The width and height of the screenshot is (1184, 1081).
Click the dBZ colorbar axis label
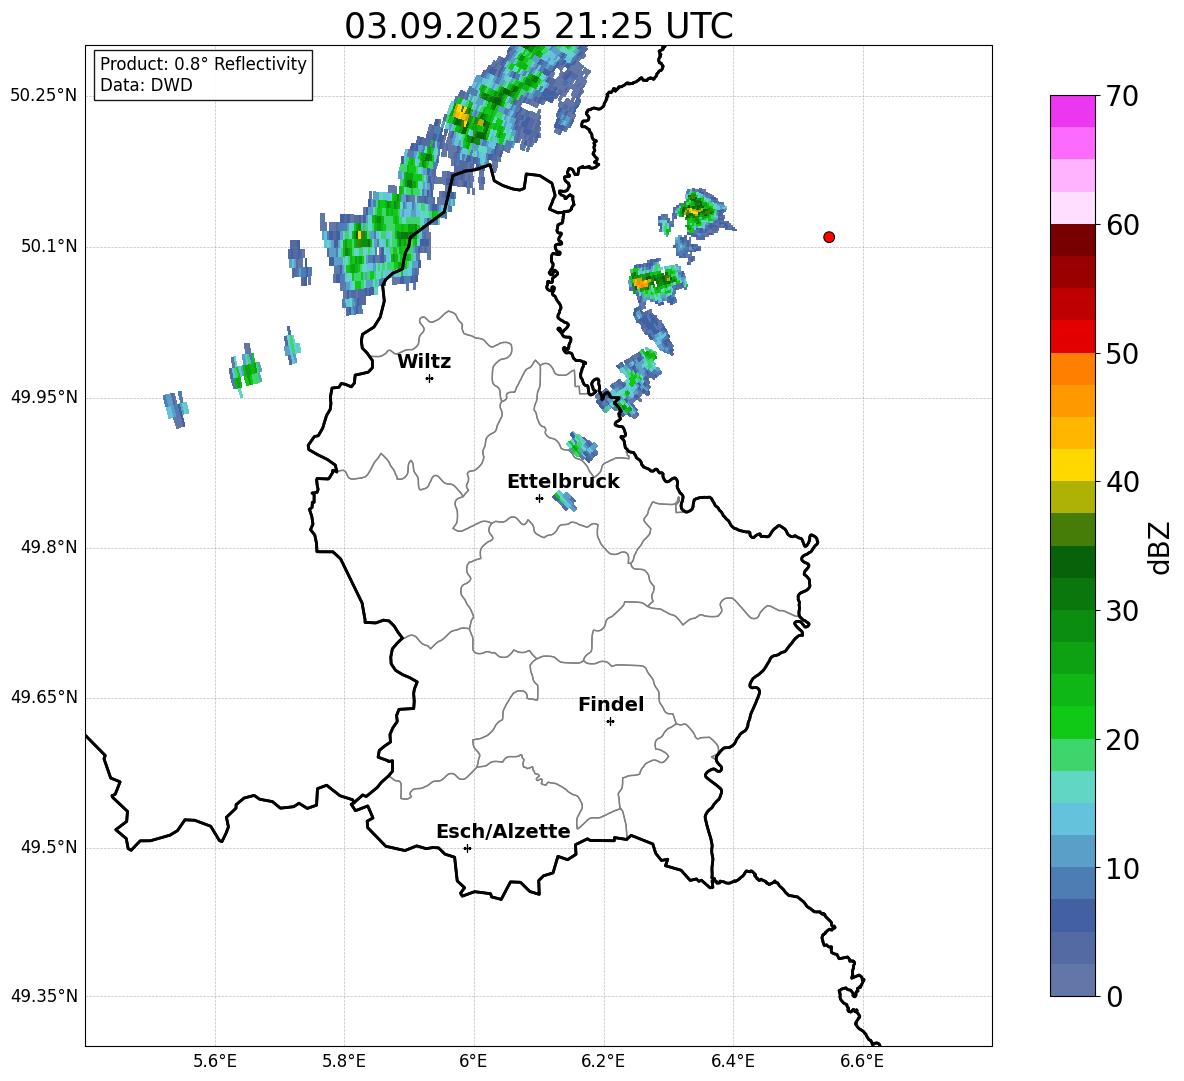(1159, 547)
